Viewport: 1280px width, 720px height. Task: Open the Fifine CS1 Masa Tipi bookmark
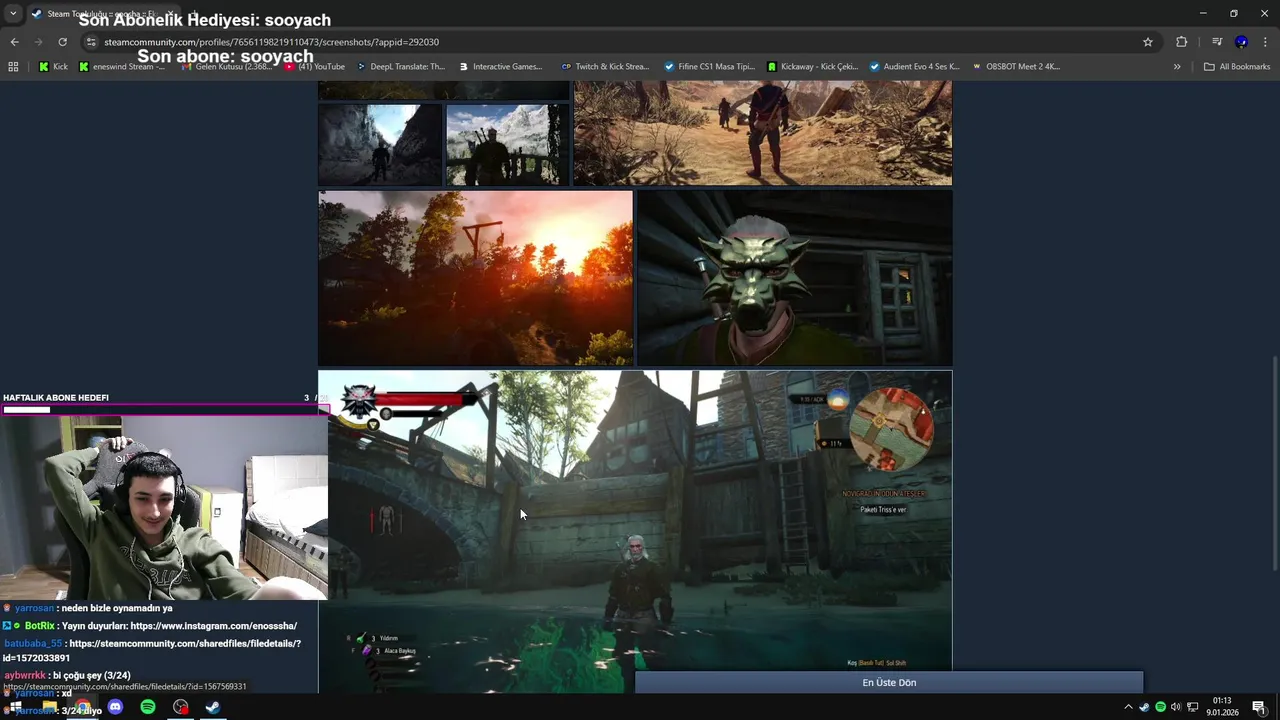pos(710,67)
